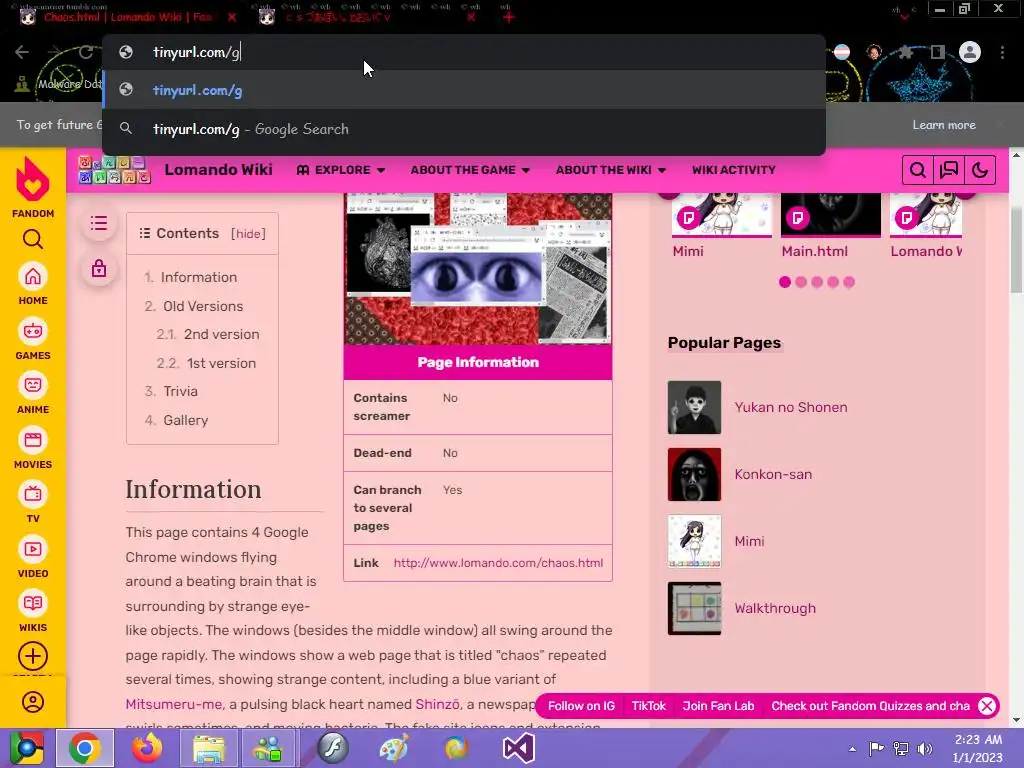1024x768 pixels.
Task: Open Chrome profile avatar icon
Action: coord(970,52)
